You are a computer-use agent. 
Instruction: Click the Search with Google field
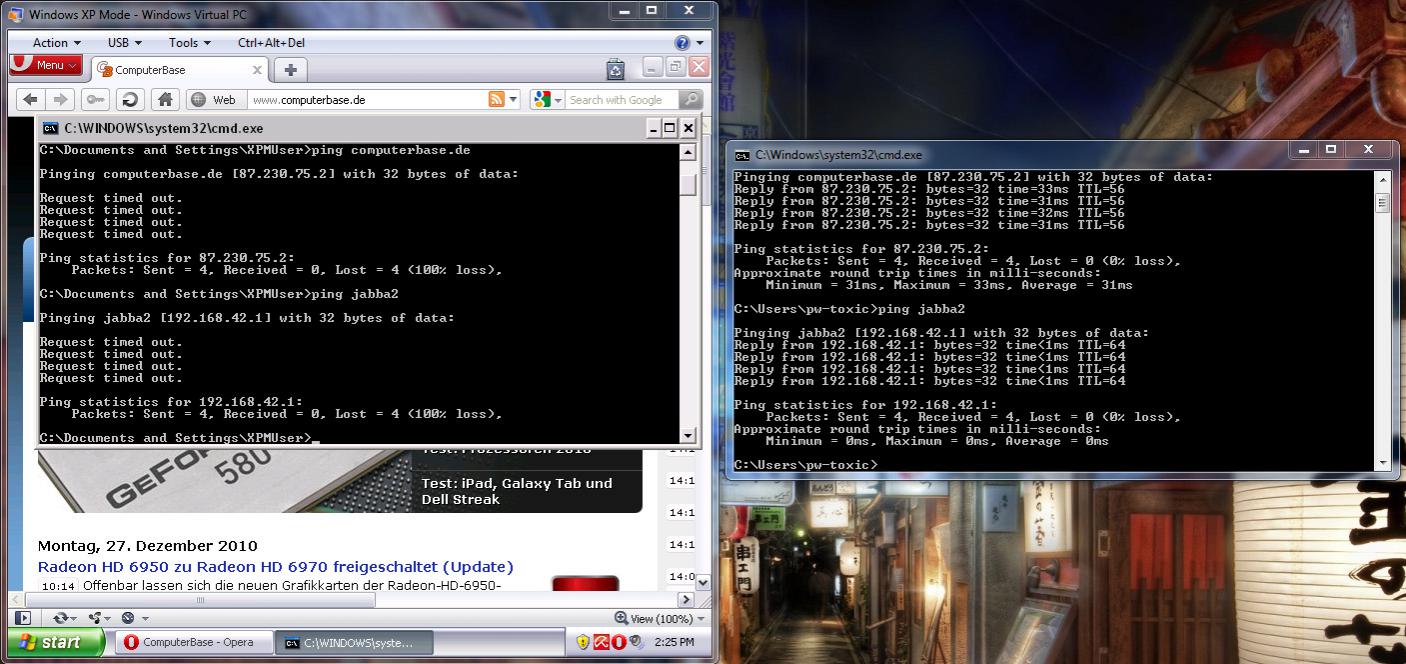622,100
